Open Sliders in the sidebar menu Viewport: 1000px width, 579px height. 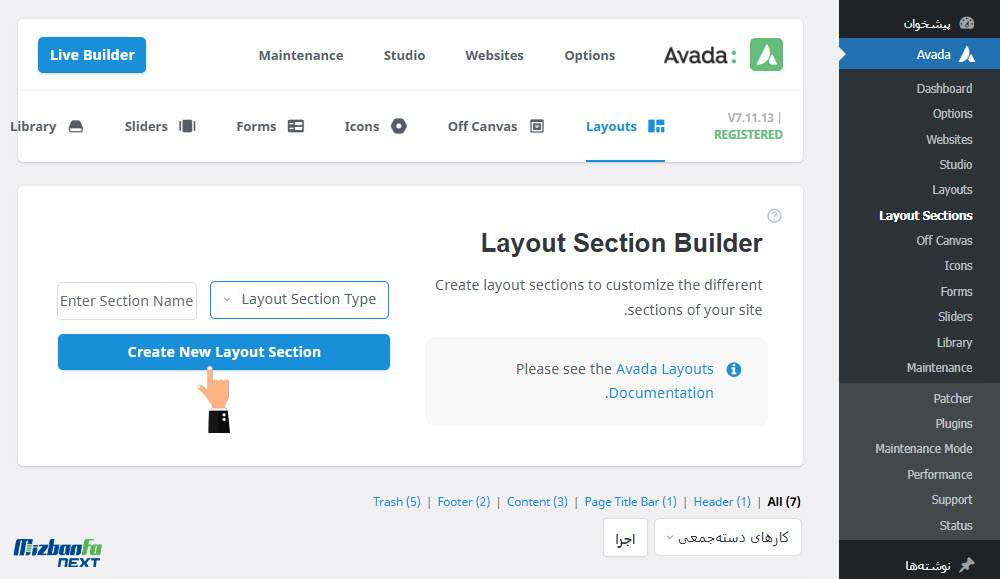[x=955, y=316]
